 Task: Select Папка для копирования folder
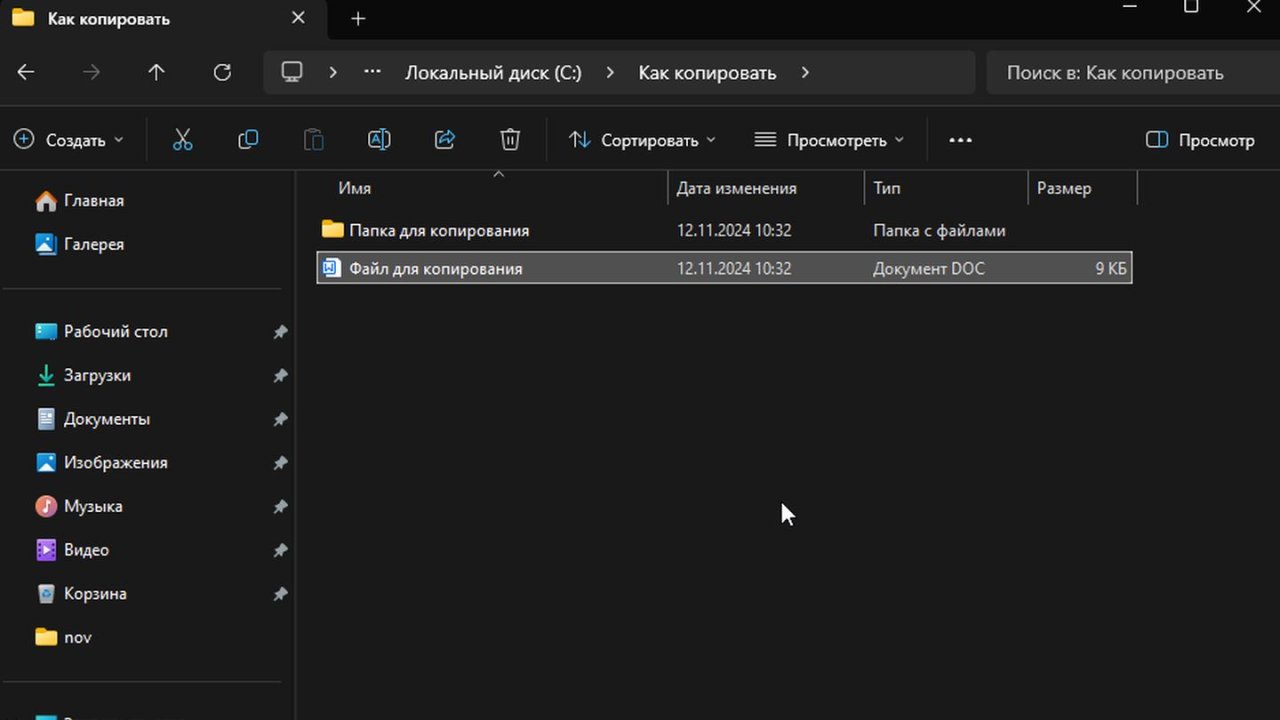point(438,230)
